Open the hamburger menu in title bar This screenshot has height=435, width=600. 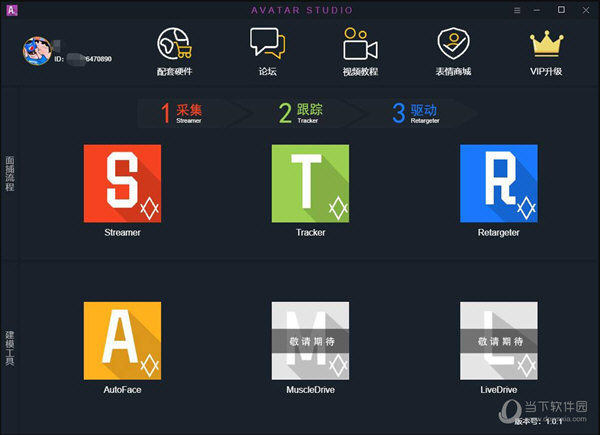pyautogui.click(x=517, y=10)
